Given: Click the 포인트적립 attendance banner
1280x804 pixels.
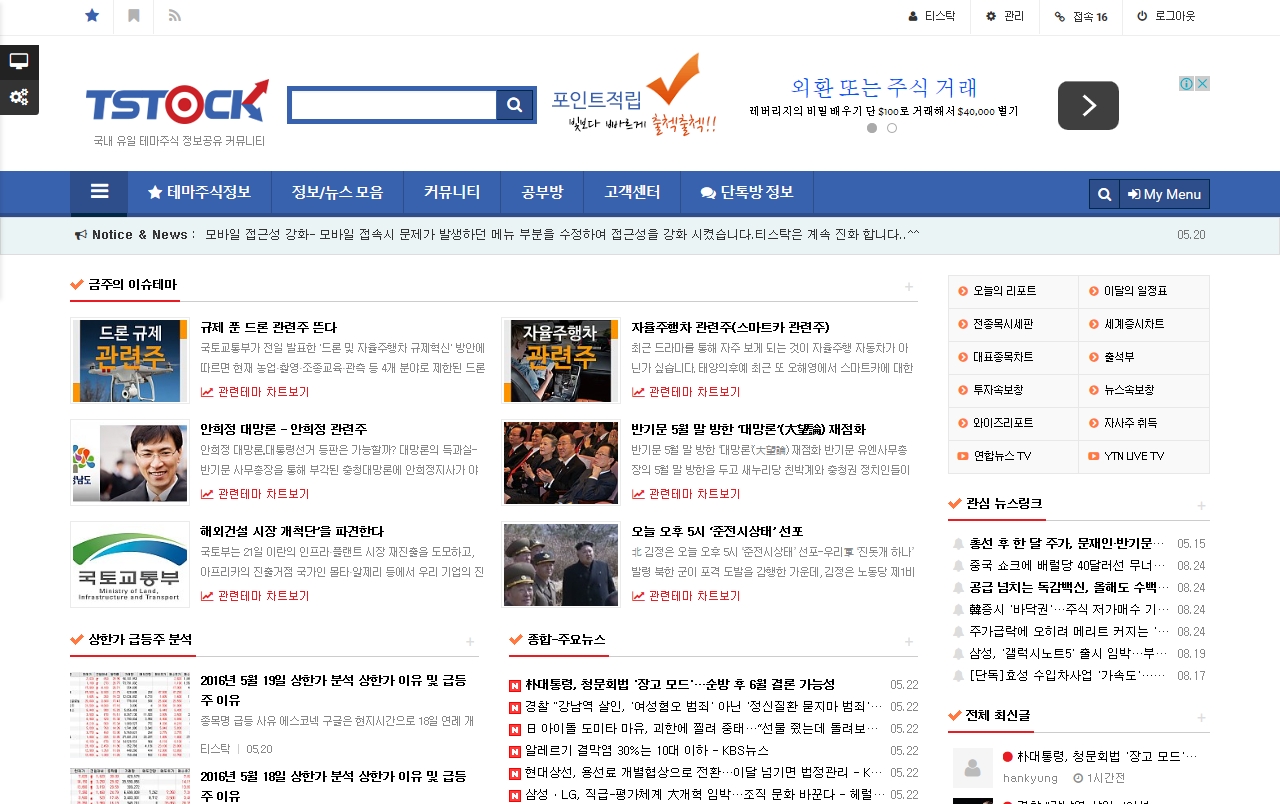Looking at the screenshot, I should click(634, 96).
